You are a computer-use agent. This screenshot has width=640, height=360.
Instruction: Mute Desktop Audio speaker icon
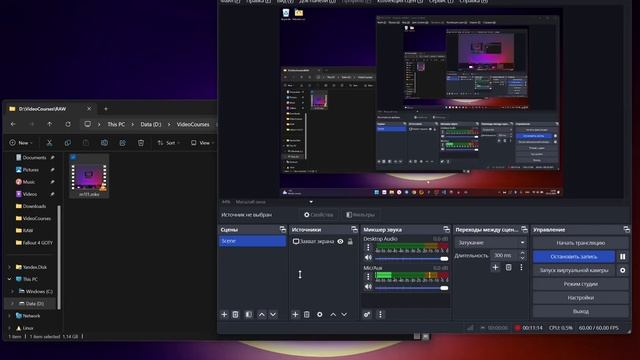point(368,258)
